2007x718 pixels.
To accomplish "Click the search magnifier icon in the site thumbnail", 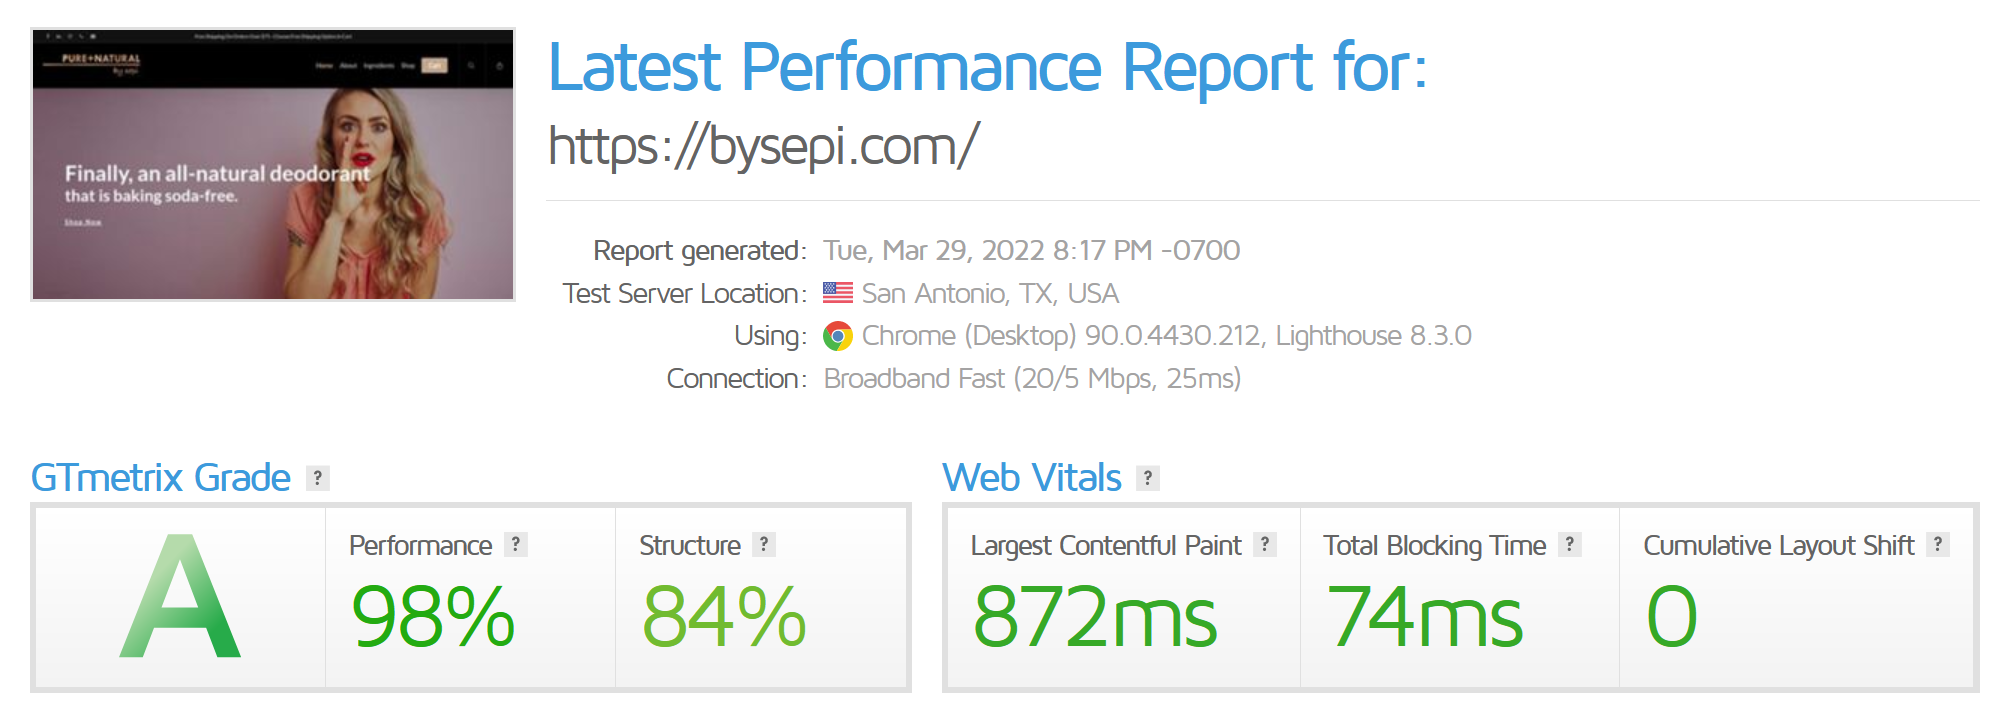I will point(470,65).
